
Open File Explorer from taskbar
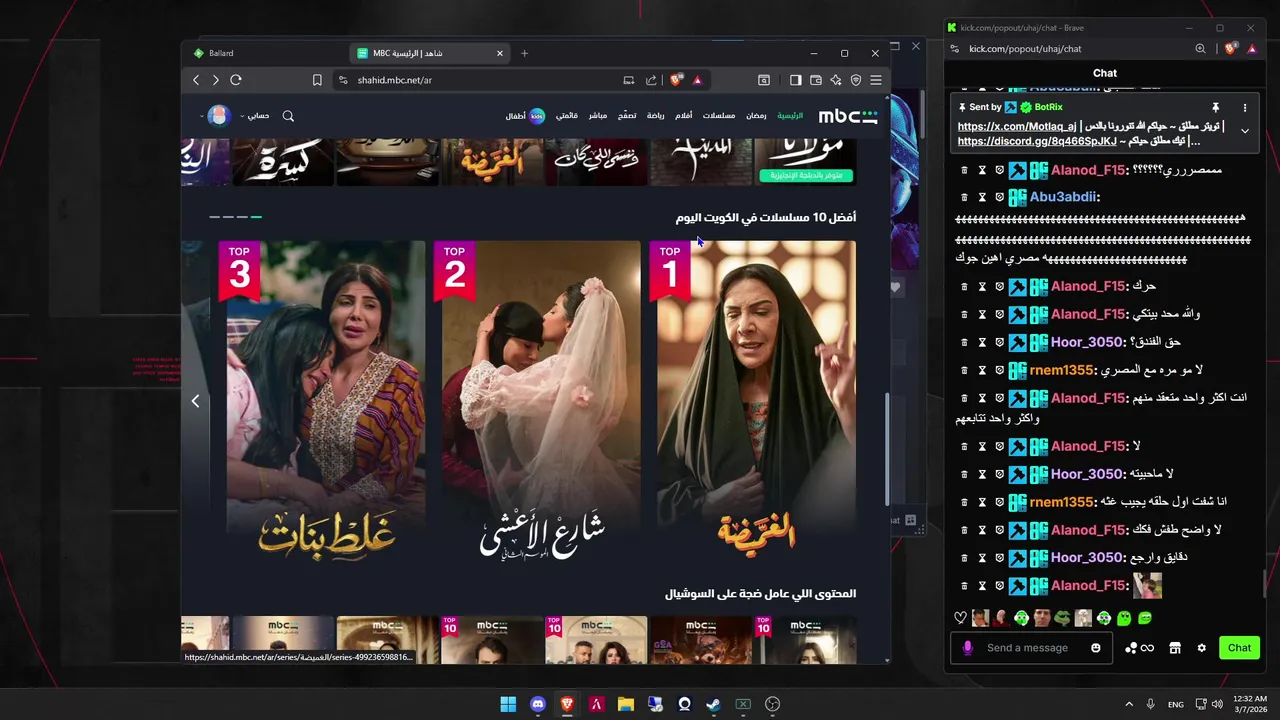(625, 704)
